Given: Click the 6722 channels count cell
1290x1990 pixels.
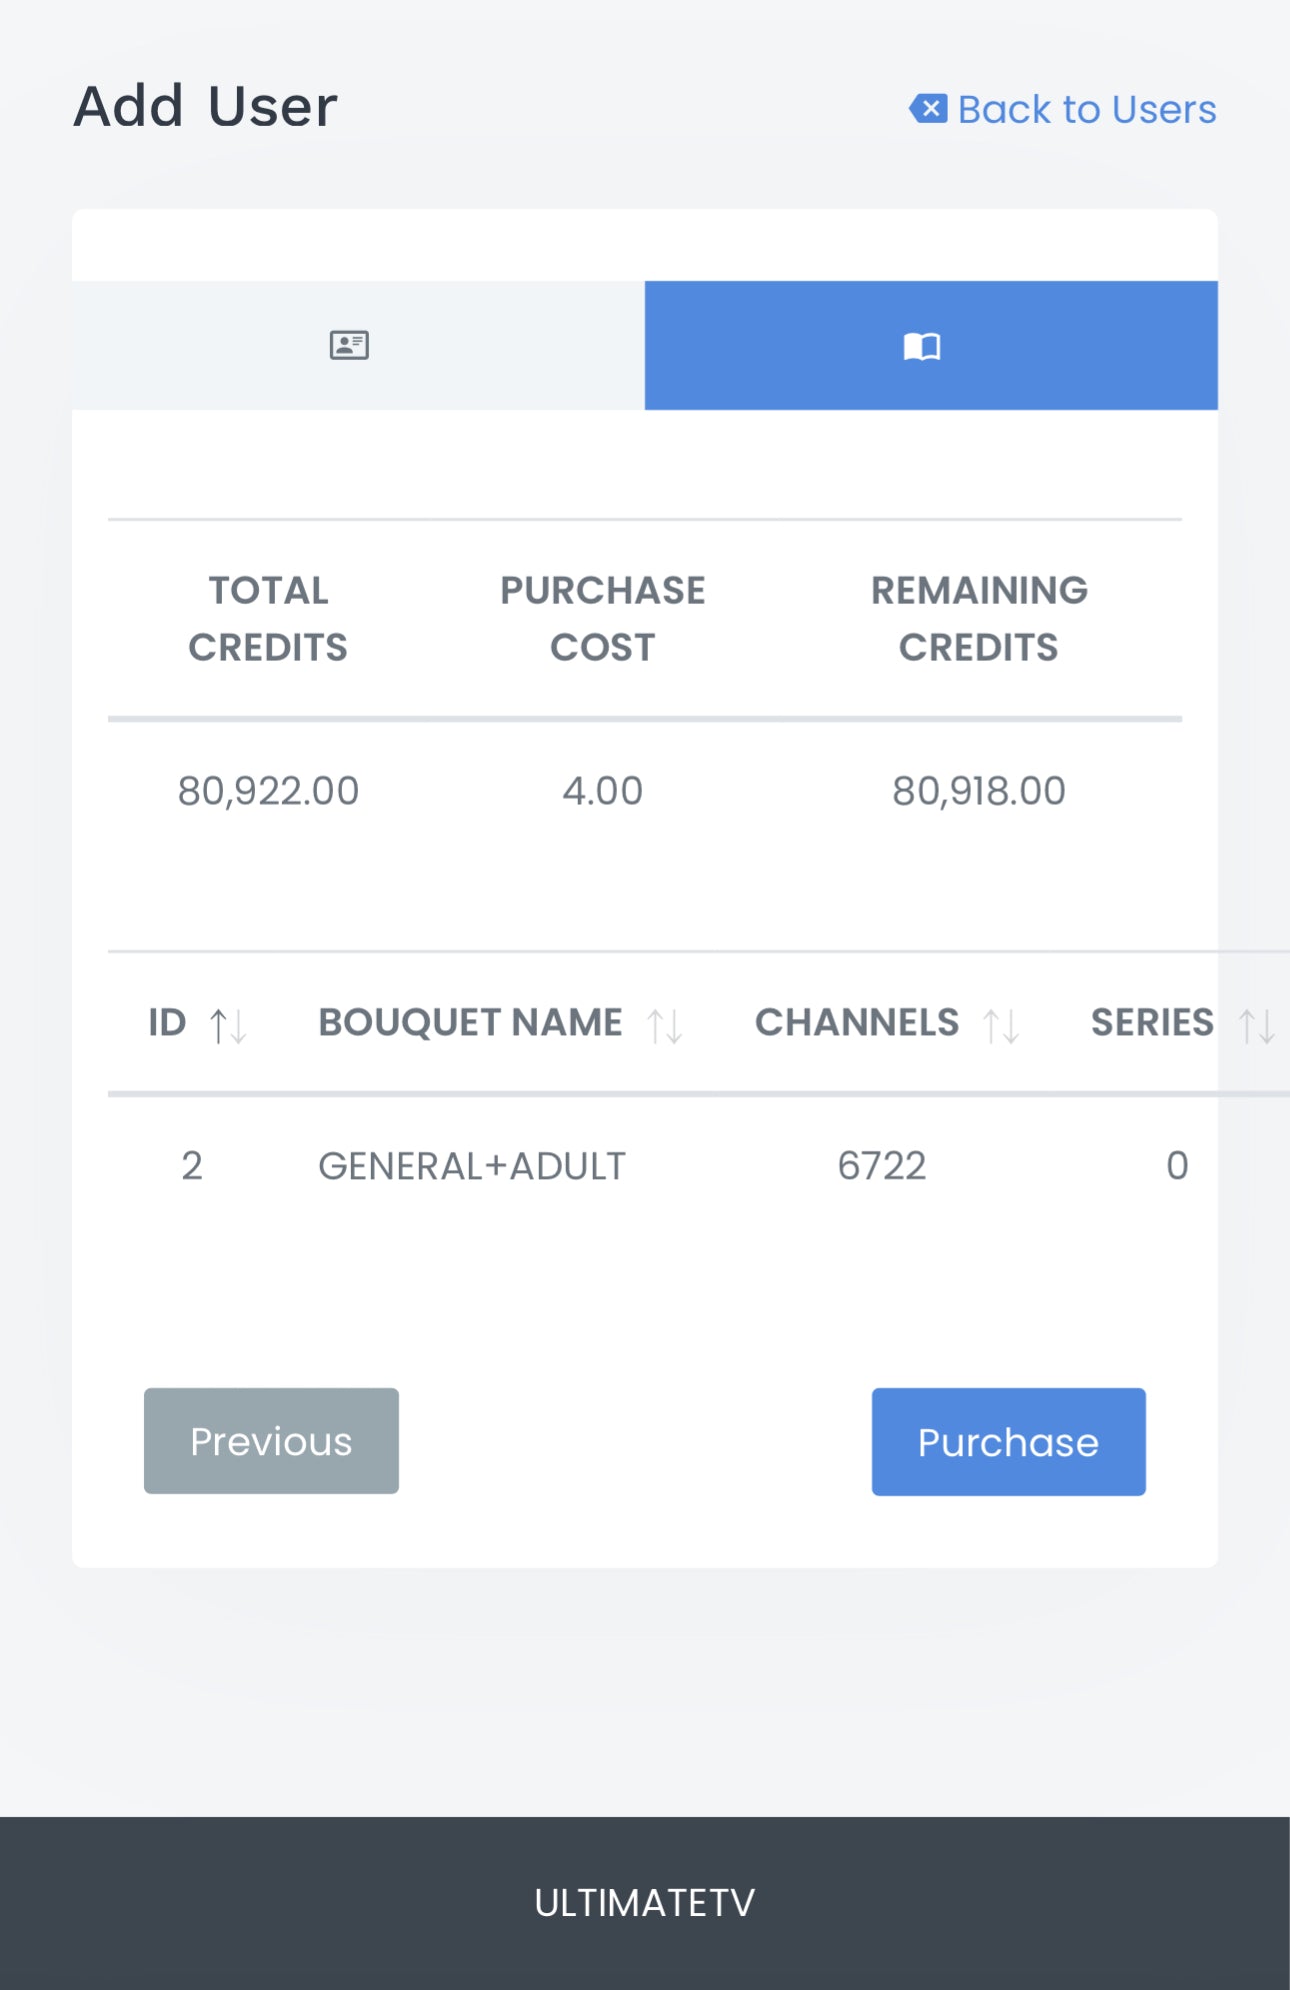Looking at the screenshot, I should click(881, 1166).
